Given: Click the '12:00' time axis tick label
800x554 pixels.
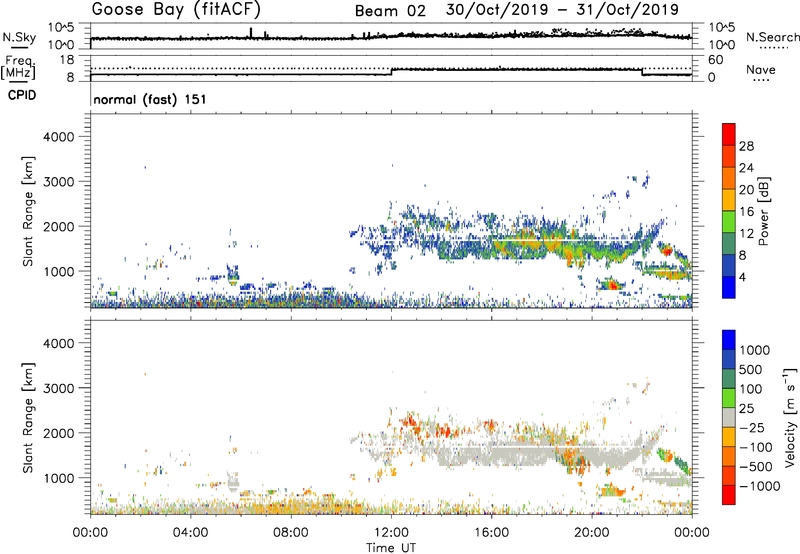Looking at the screenshot, I should click(391, 533).
